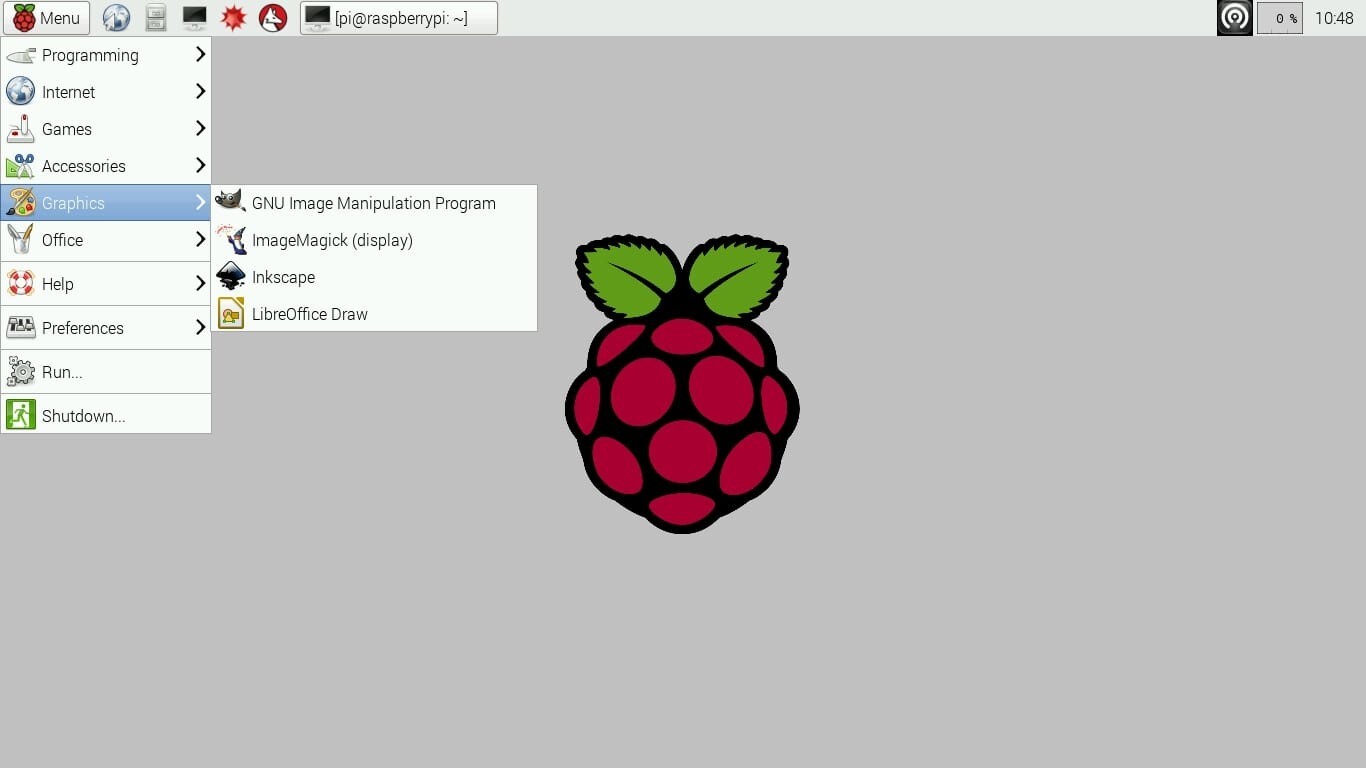Open Inkscape from the Graphics submenu
The height and width of the screenshot is (768, 1366).
283,277
